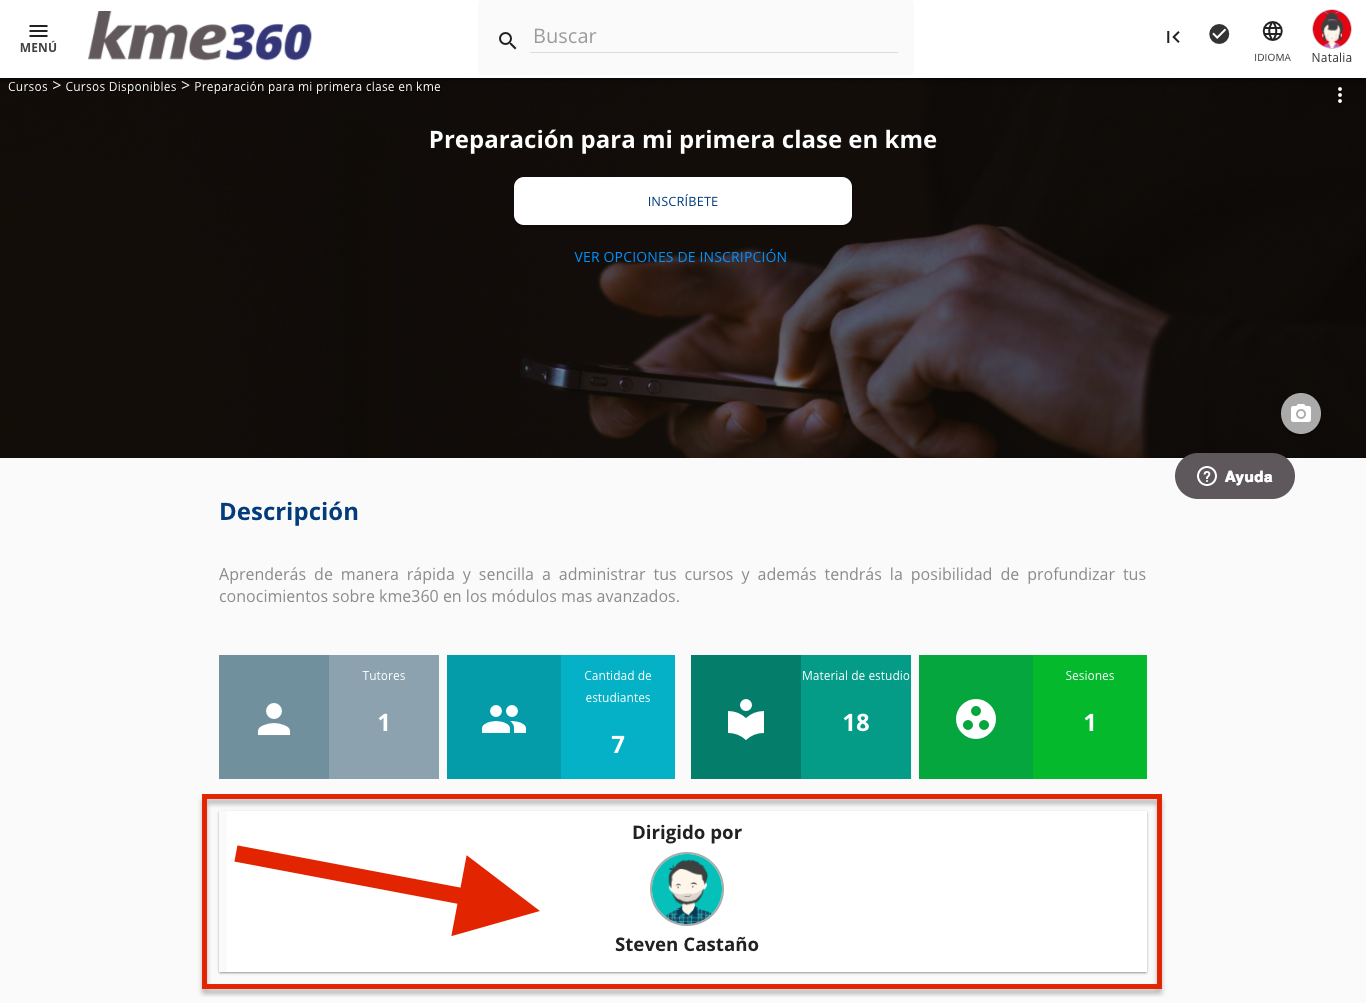This screenshot has width=1366, height=1003.
Task: Click the Sesiones circle icon tile
Action: click(x=976, y=717)
